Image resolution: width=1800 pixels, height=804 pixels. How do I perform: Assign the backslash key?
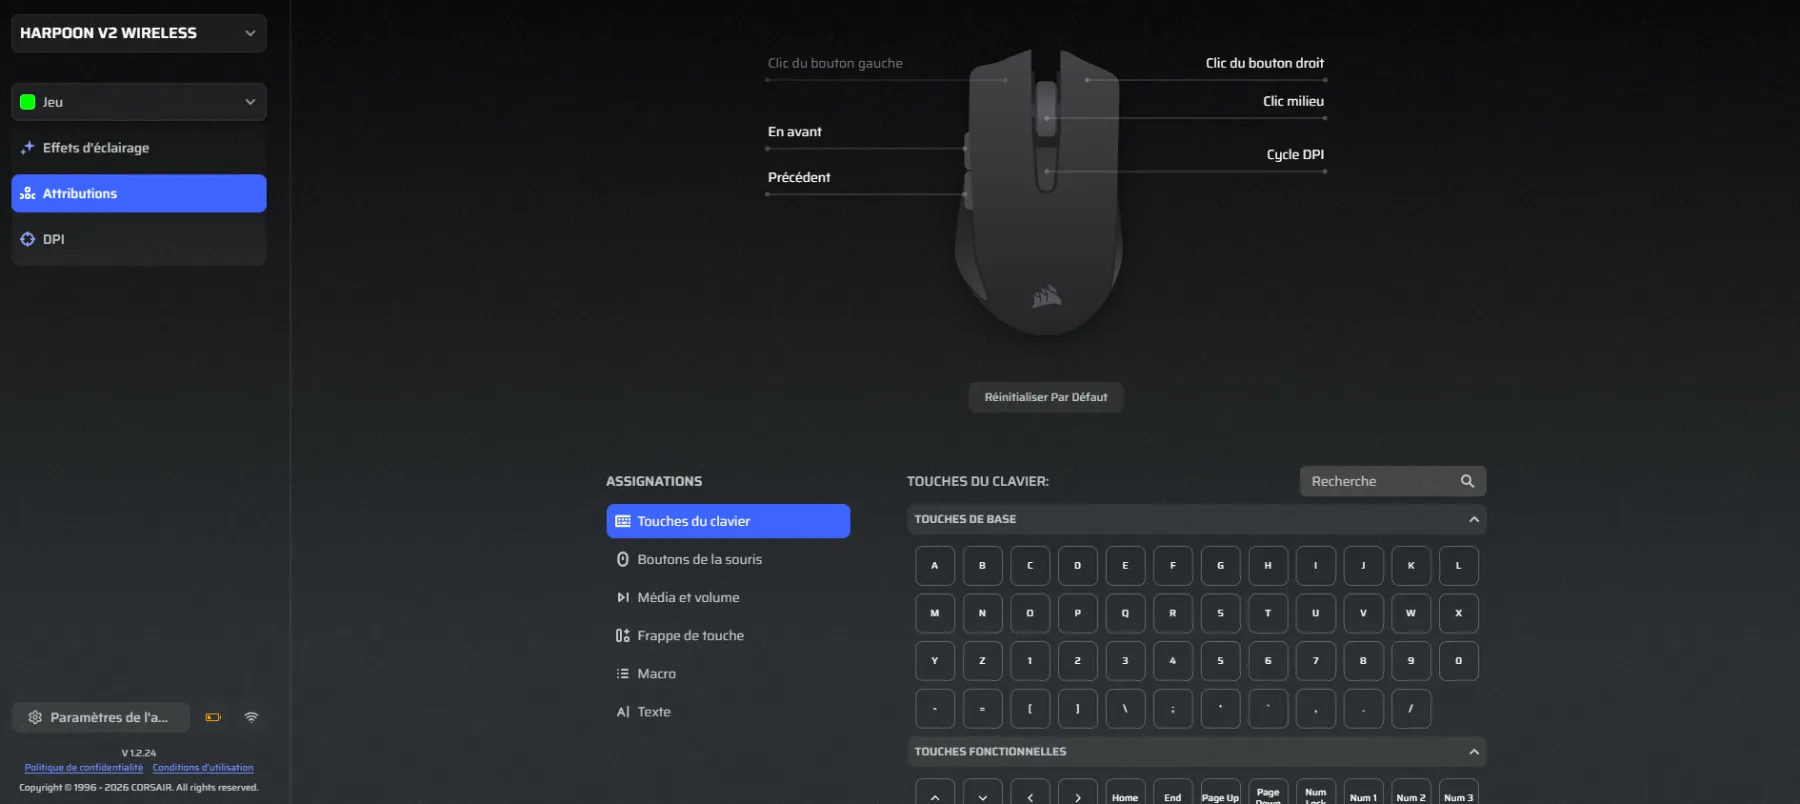pyautogui.click(x=1125, y=709)
